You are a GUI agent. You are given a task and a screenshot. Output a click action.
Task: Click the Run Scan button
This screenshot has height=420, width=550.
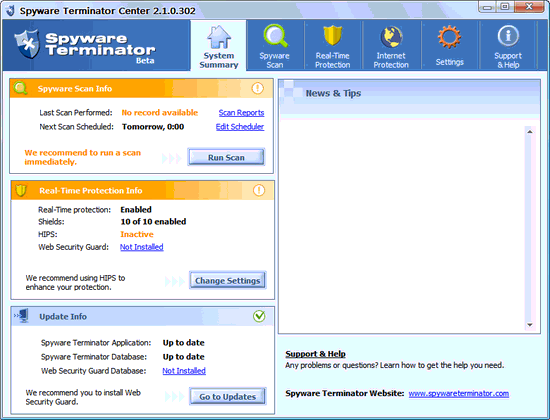click(x=226, y=157)
